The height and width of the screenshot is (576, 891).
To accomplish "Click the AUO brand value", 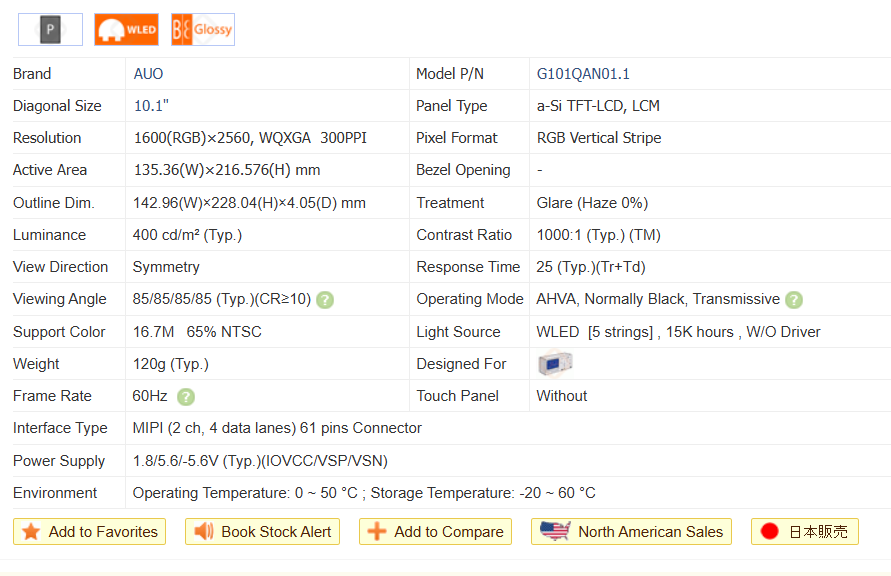I will (148, 74).
